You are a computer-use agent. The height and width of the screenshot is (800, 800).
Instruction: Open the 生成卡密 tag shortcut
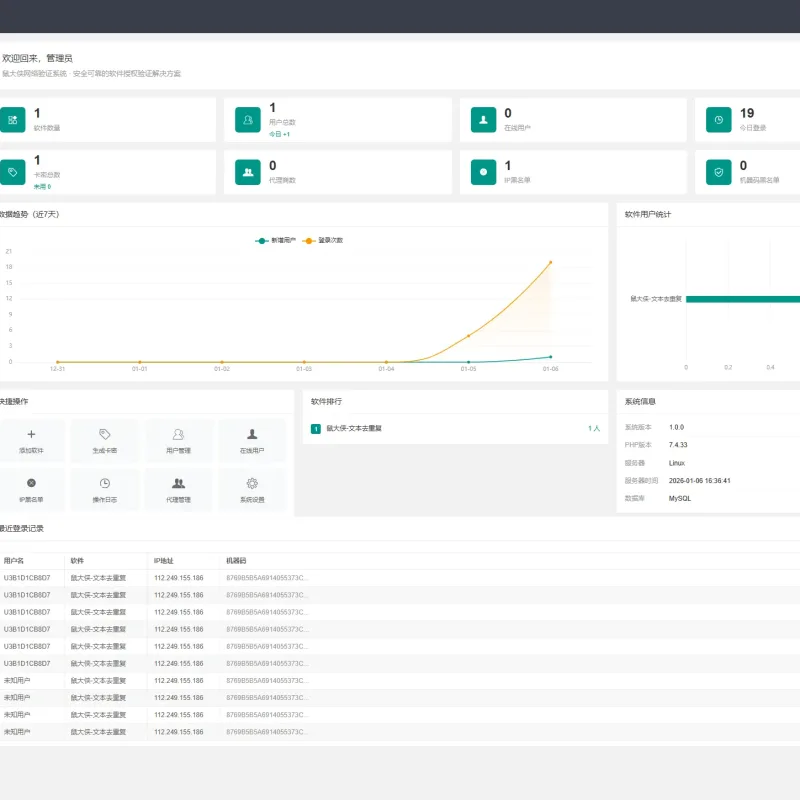105,441
